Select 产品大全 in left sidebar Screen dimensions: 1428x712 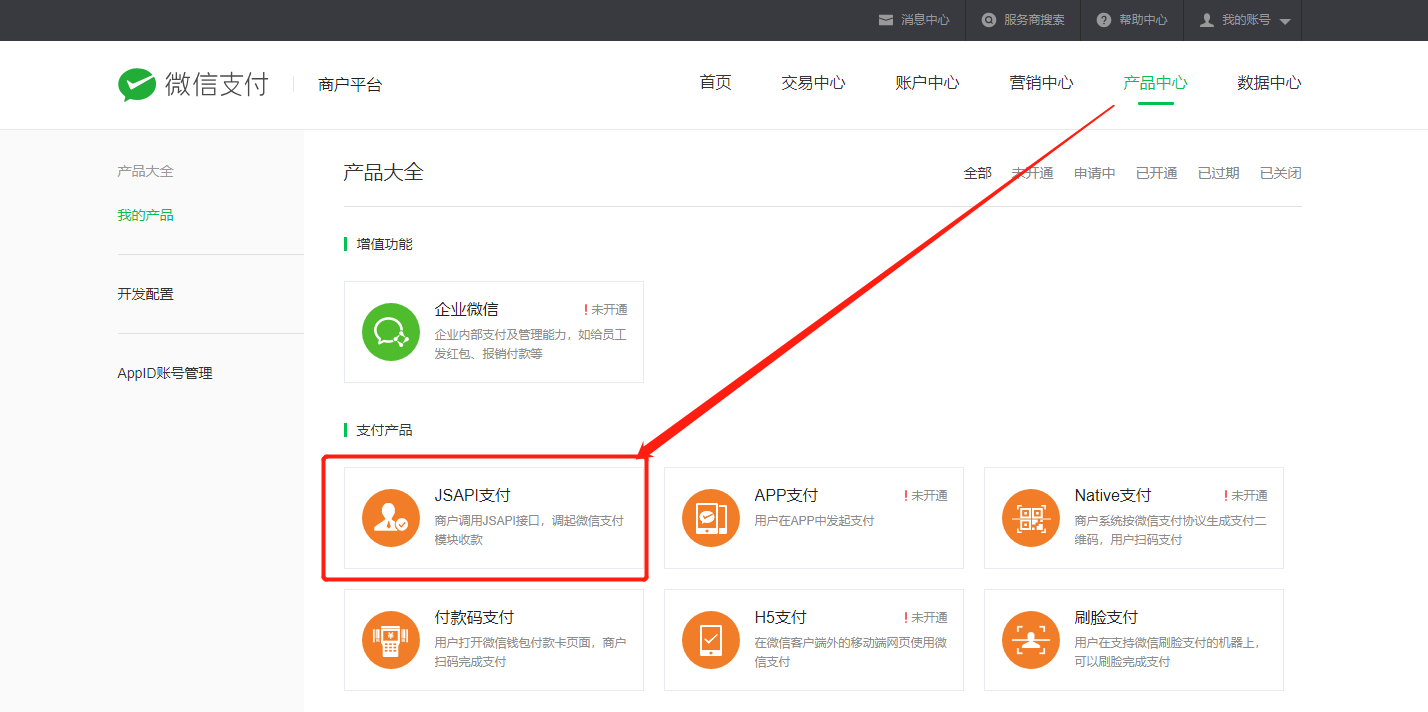(x=145, y=171)
